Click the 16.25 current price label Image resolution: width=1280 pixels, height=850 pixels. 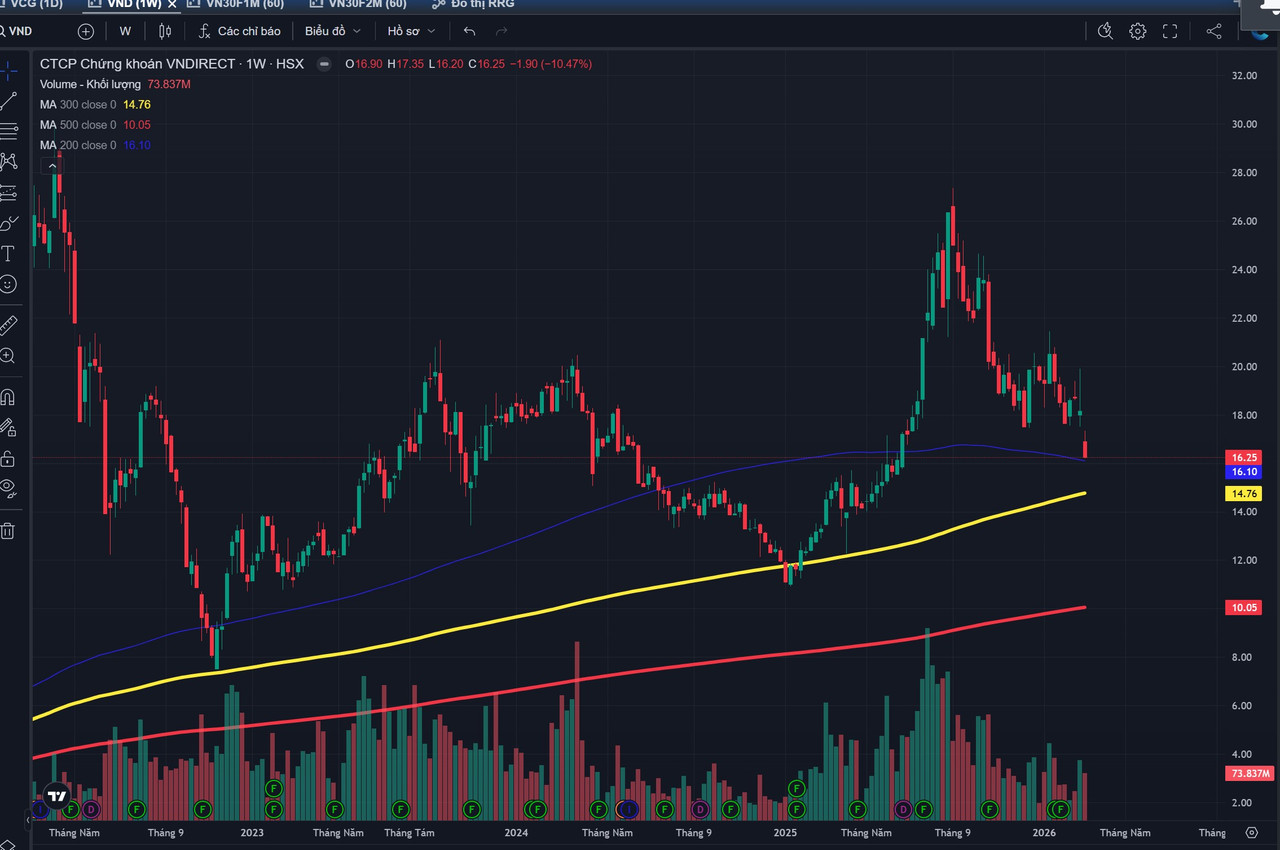pyautogui.click(x=1245, y=457)
